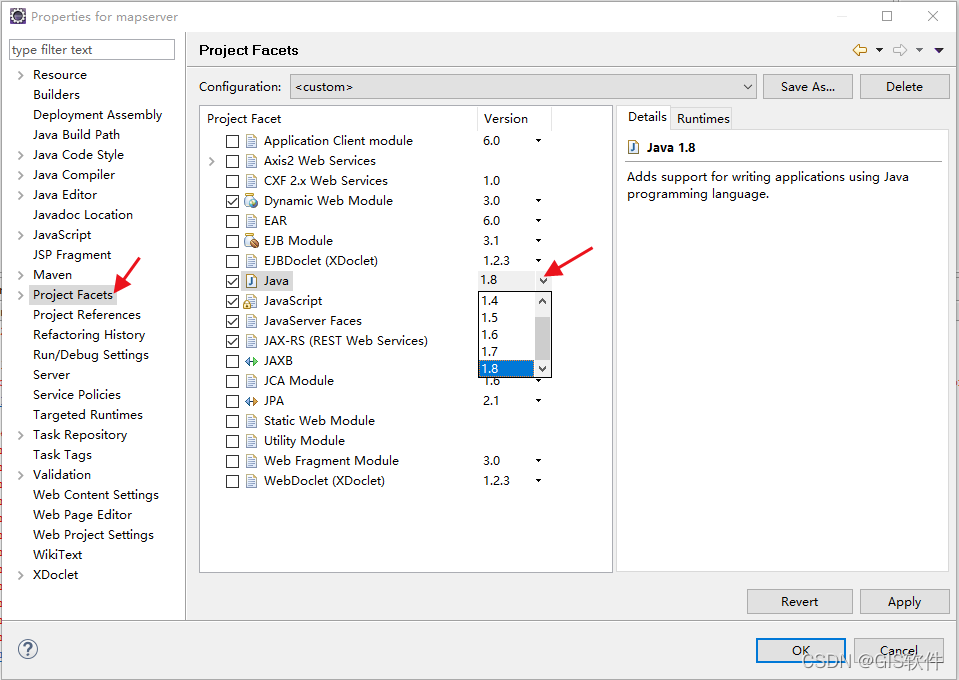
Task: Click the Apply button
Action: coord(904,602)
